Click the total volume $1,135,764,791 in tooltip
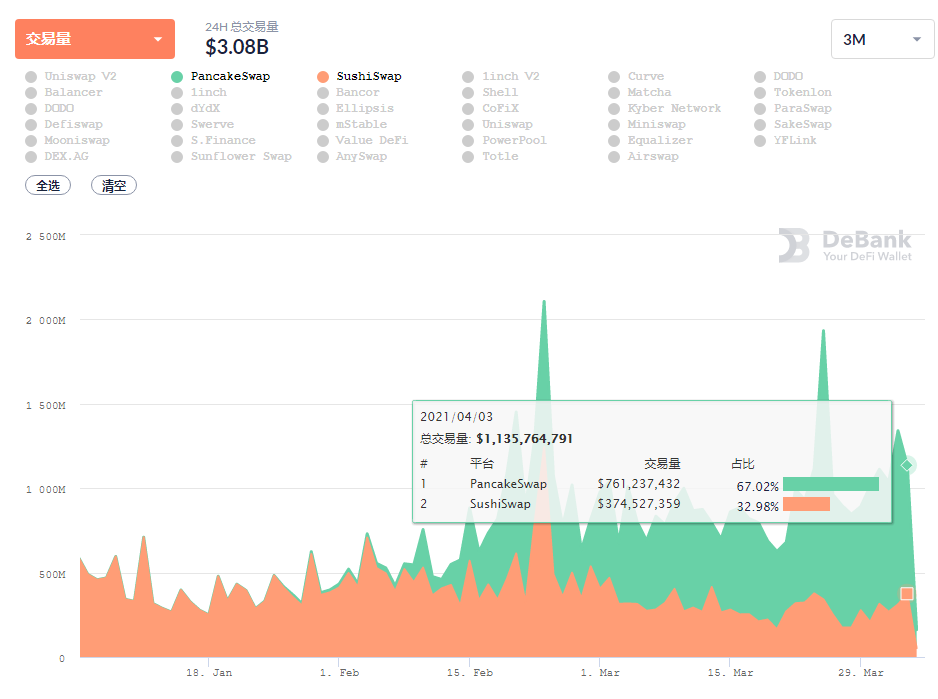938x699 pixels. (525, 439)
